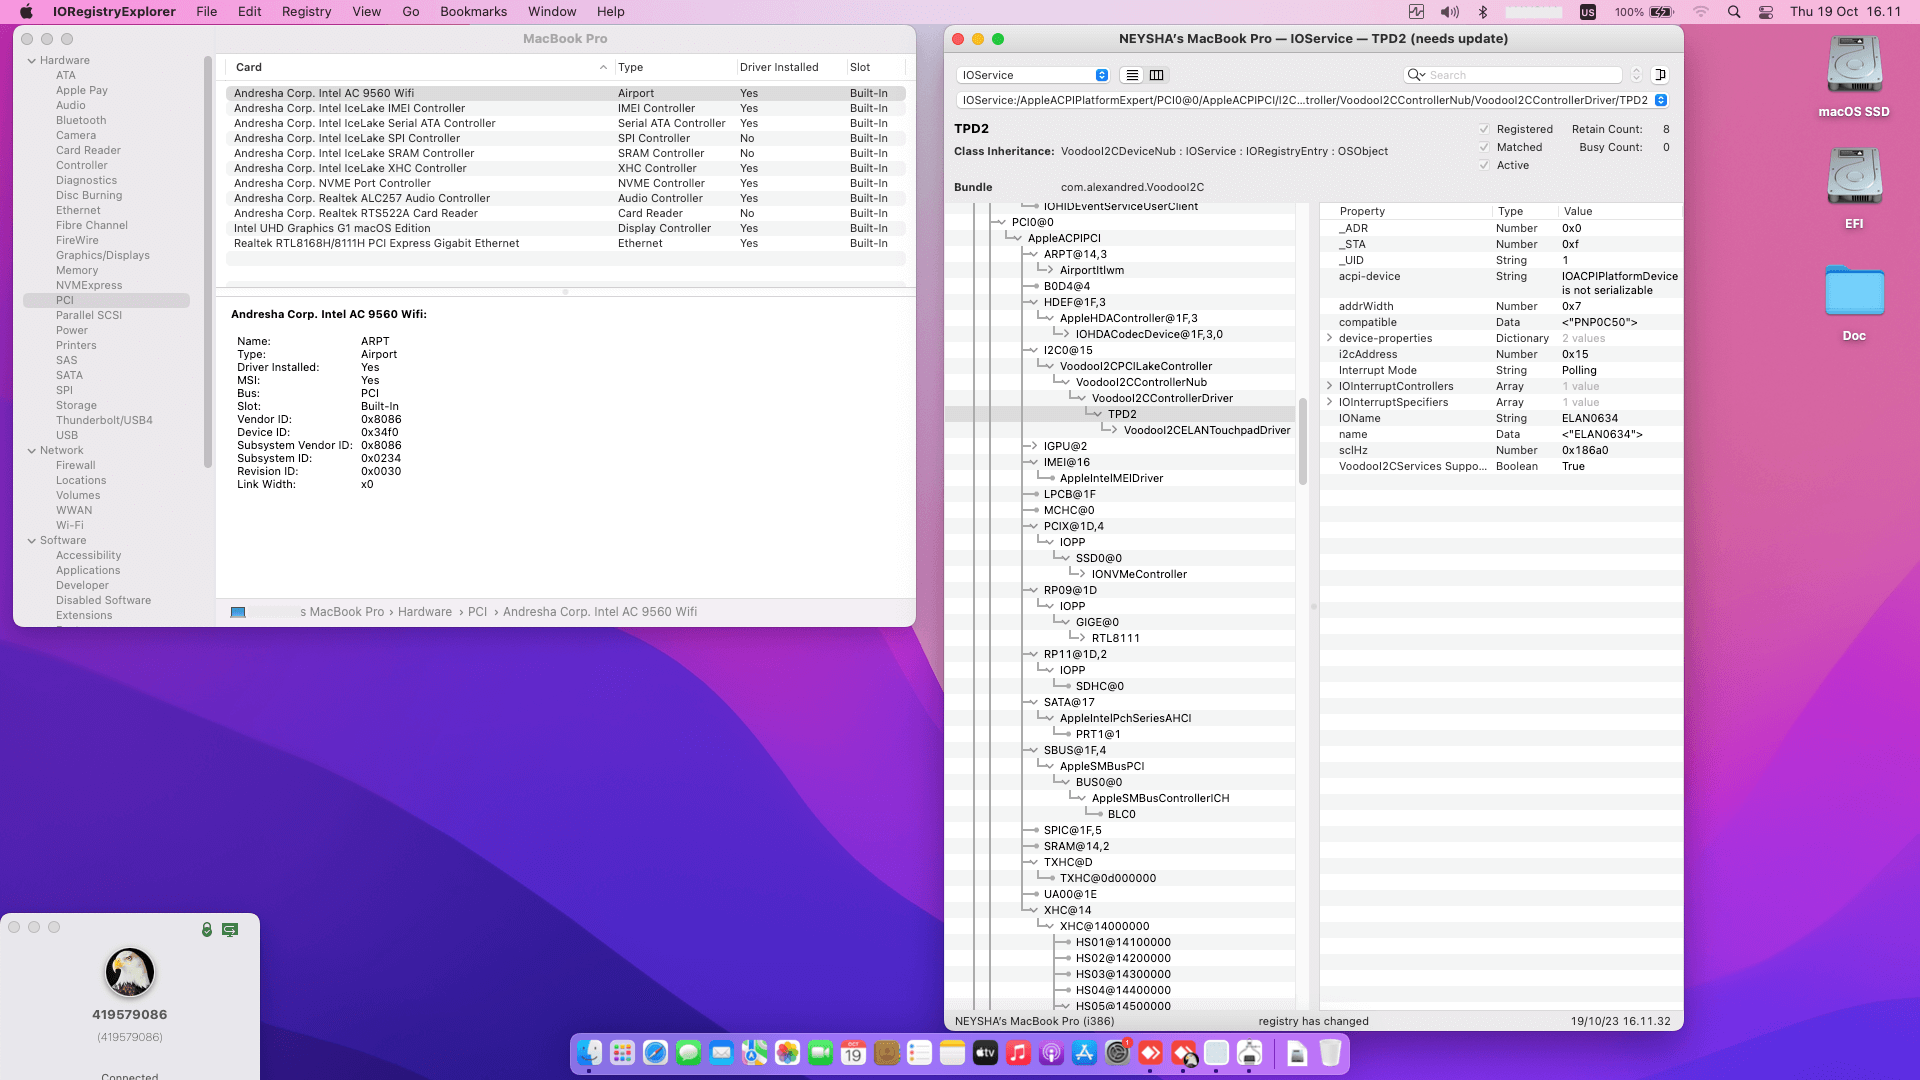The width and height of the screenshot is (1920, 1080).
Task: Open the IOService plane dropdown
Action: pos(1034,75)
